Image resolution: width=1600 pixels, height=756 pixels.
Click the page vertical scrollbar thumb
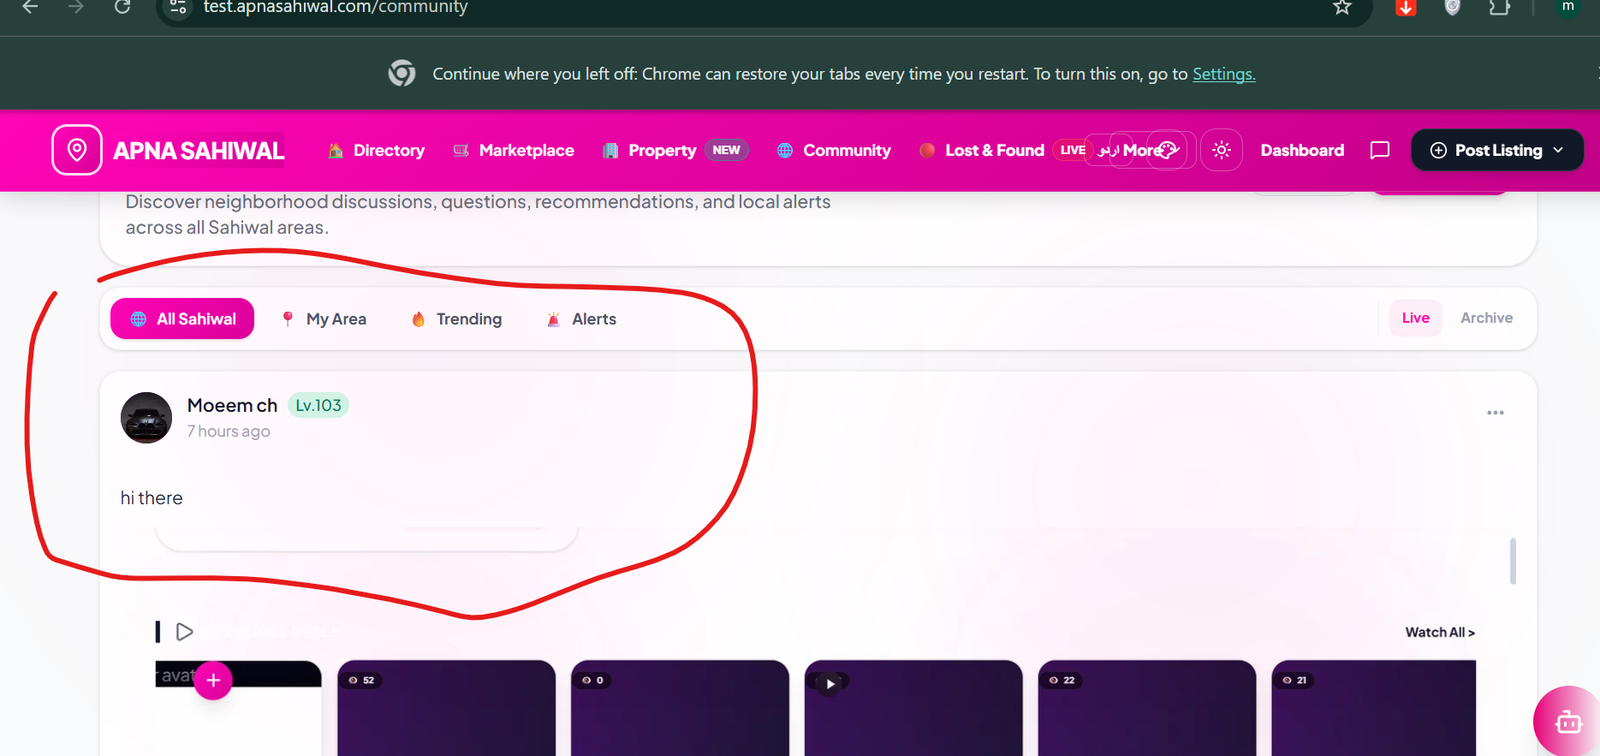coord(1512,561)
